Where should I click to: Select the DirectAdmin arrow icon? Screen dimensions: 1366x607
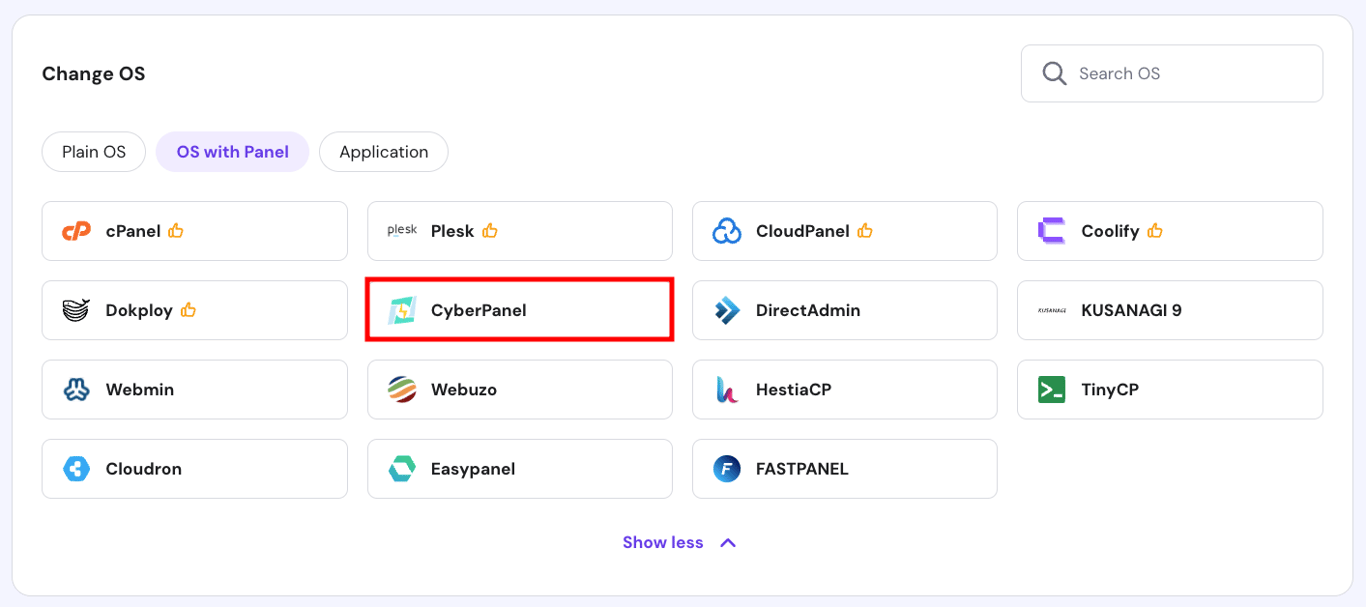(x=727, y=309)
